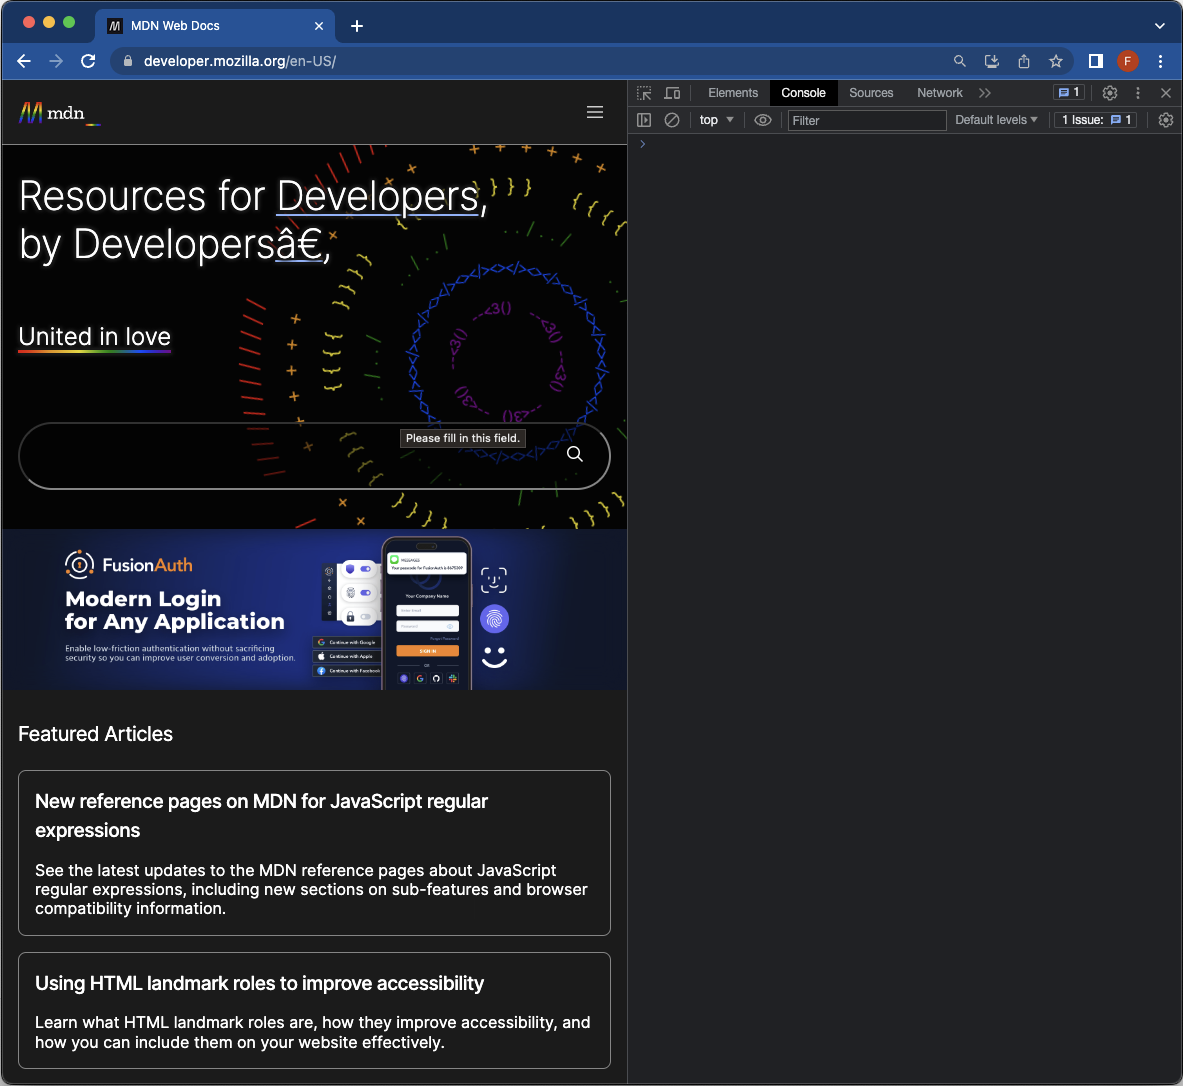Create a live expression with eye icon
The width and height of the screenshot is (1183, 1086).
(763, 120)
